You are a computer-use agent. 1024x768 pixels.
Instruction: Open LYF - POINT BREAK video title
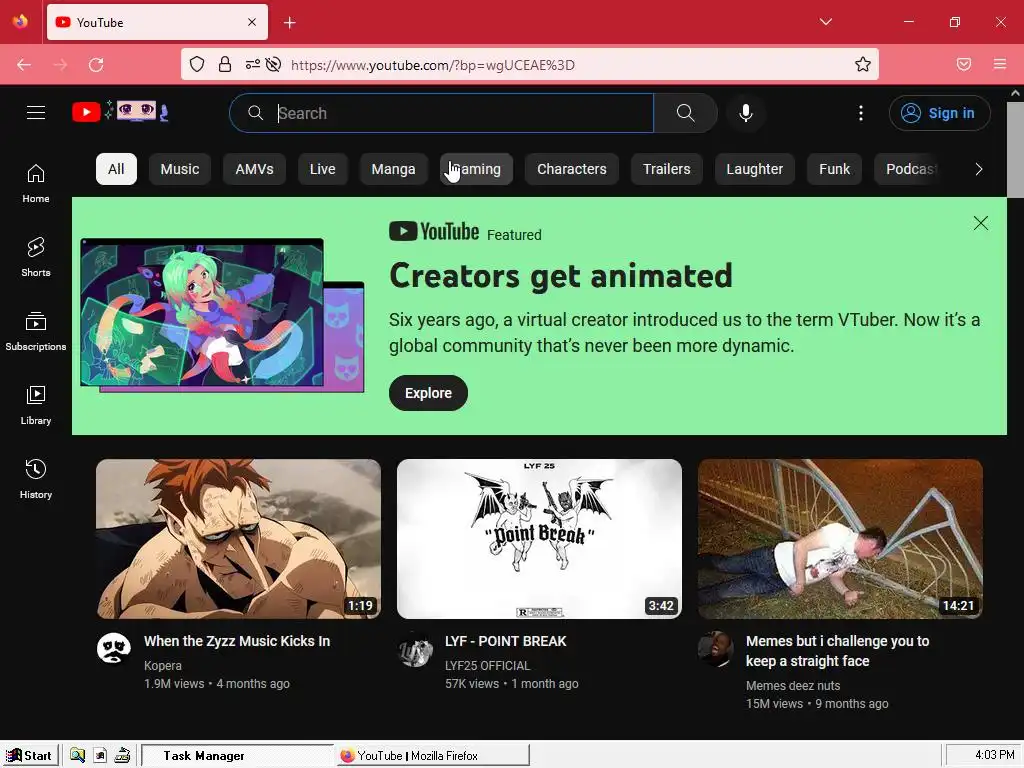pos(506,641)
